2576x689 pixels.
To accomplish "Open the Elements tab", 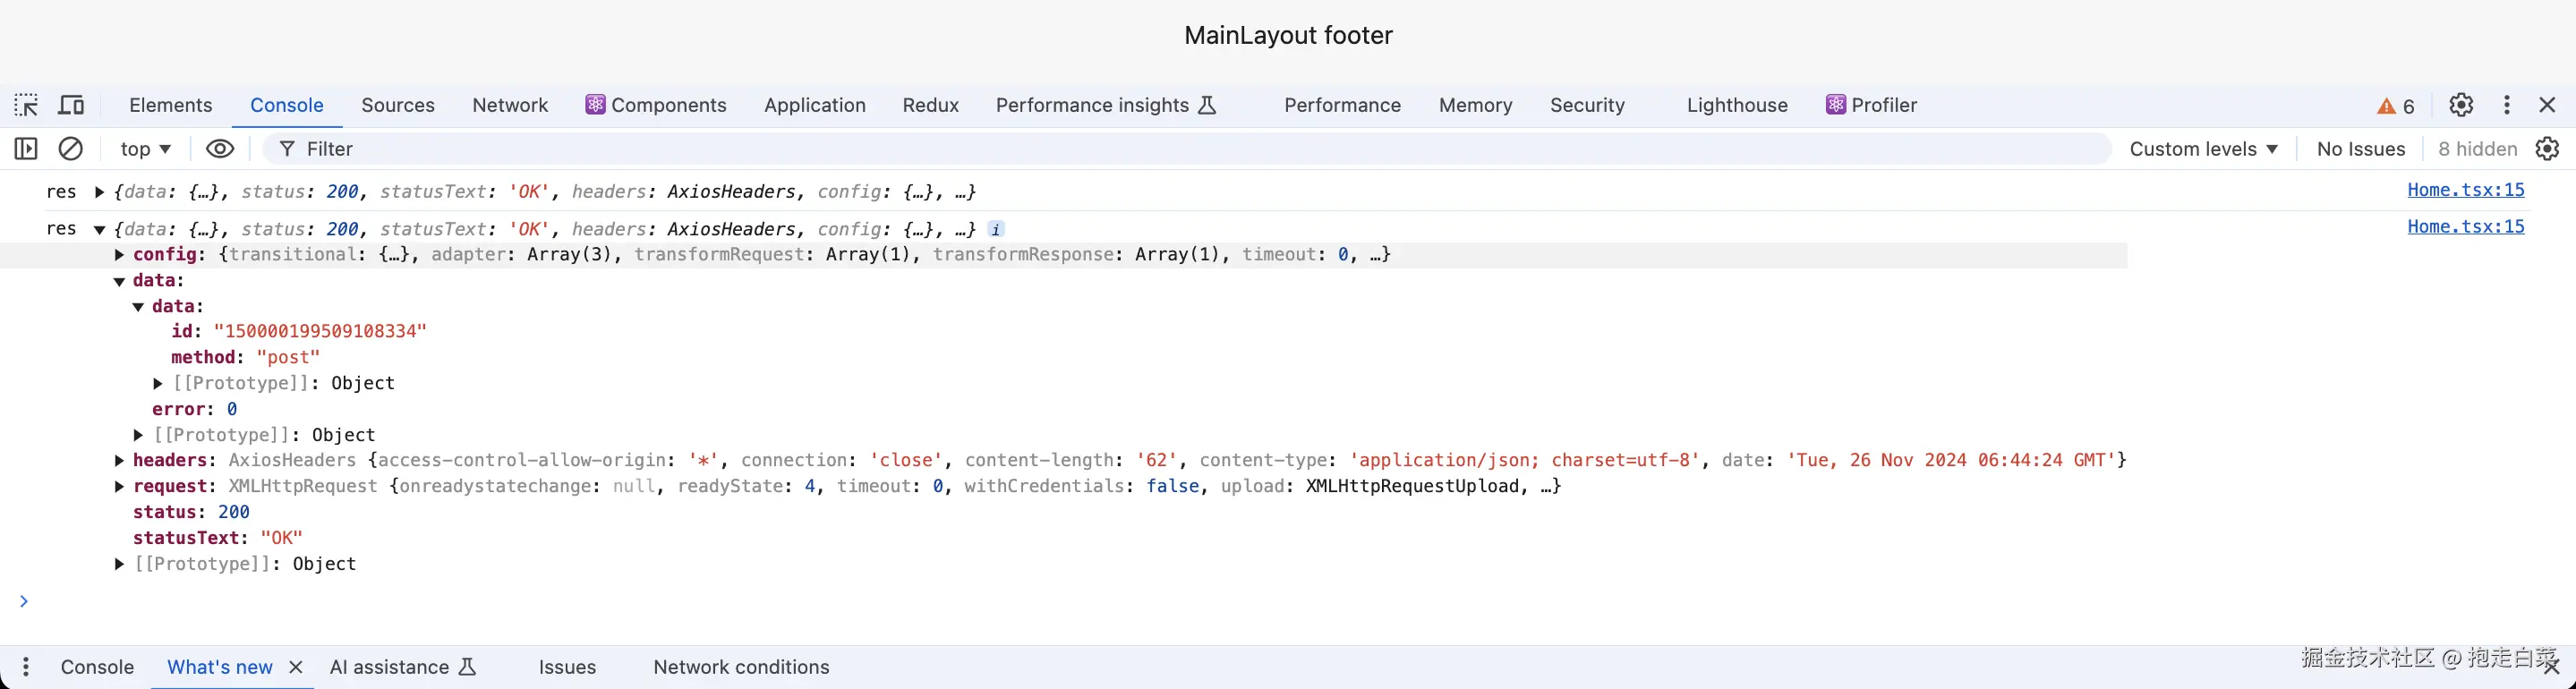I will [171, 105].
